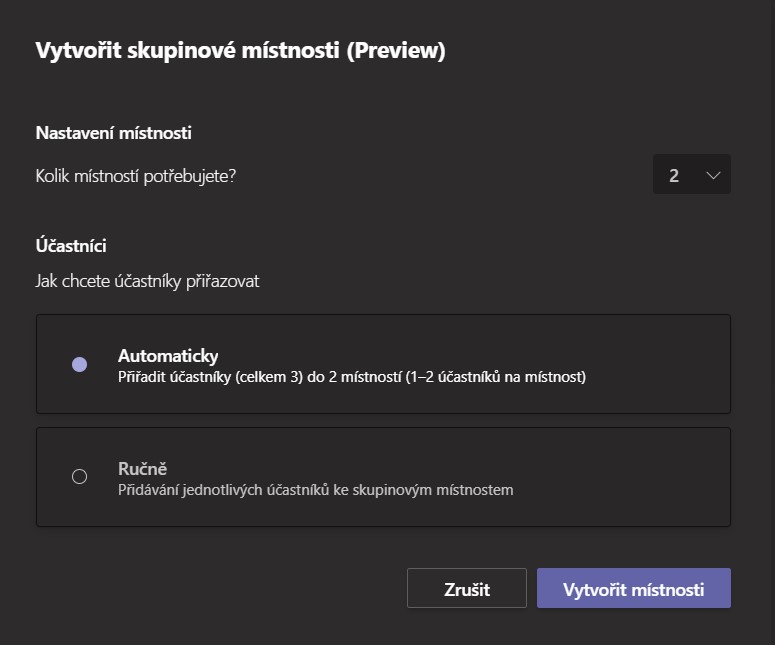
Task: Click the 'Účastníci' section heading
Action: [x=71, y=246]
